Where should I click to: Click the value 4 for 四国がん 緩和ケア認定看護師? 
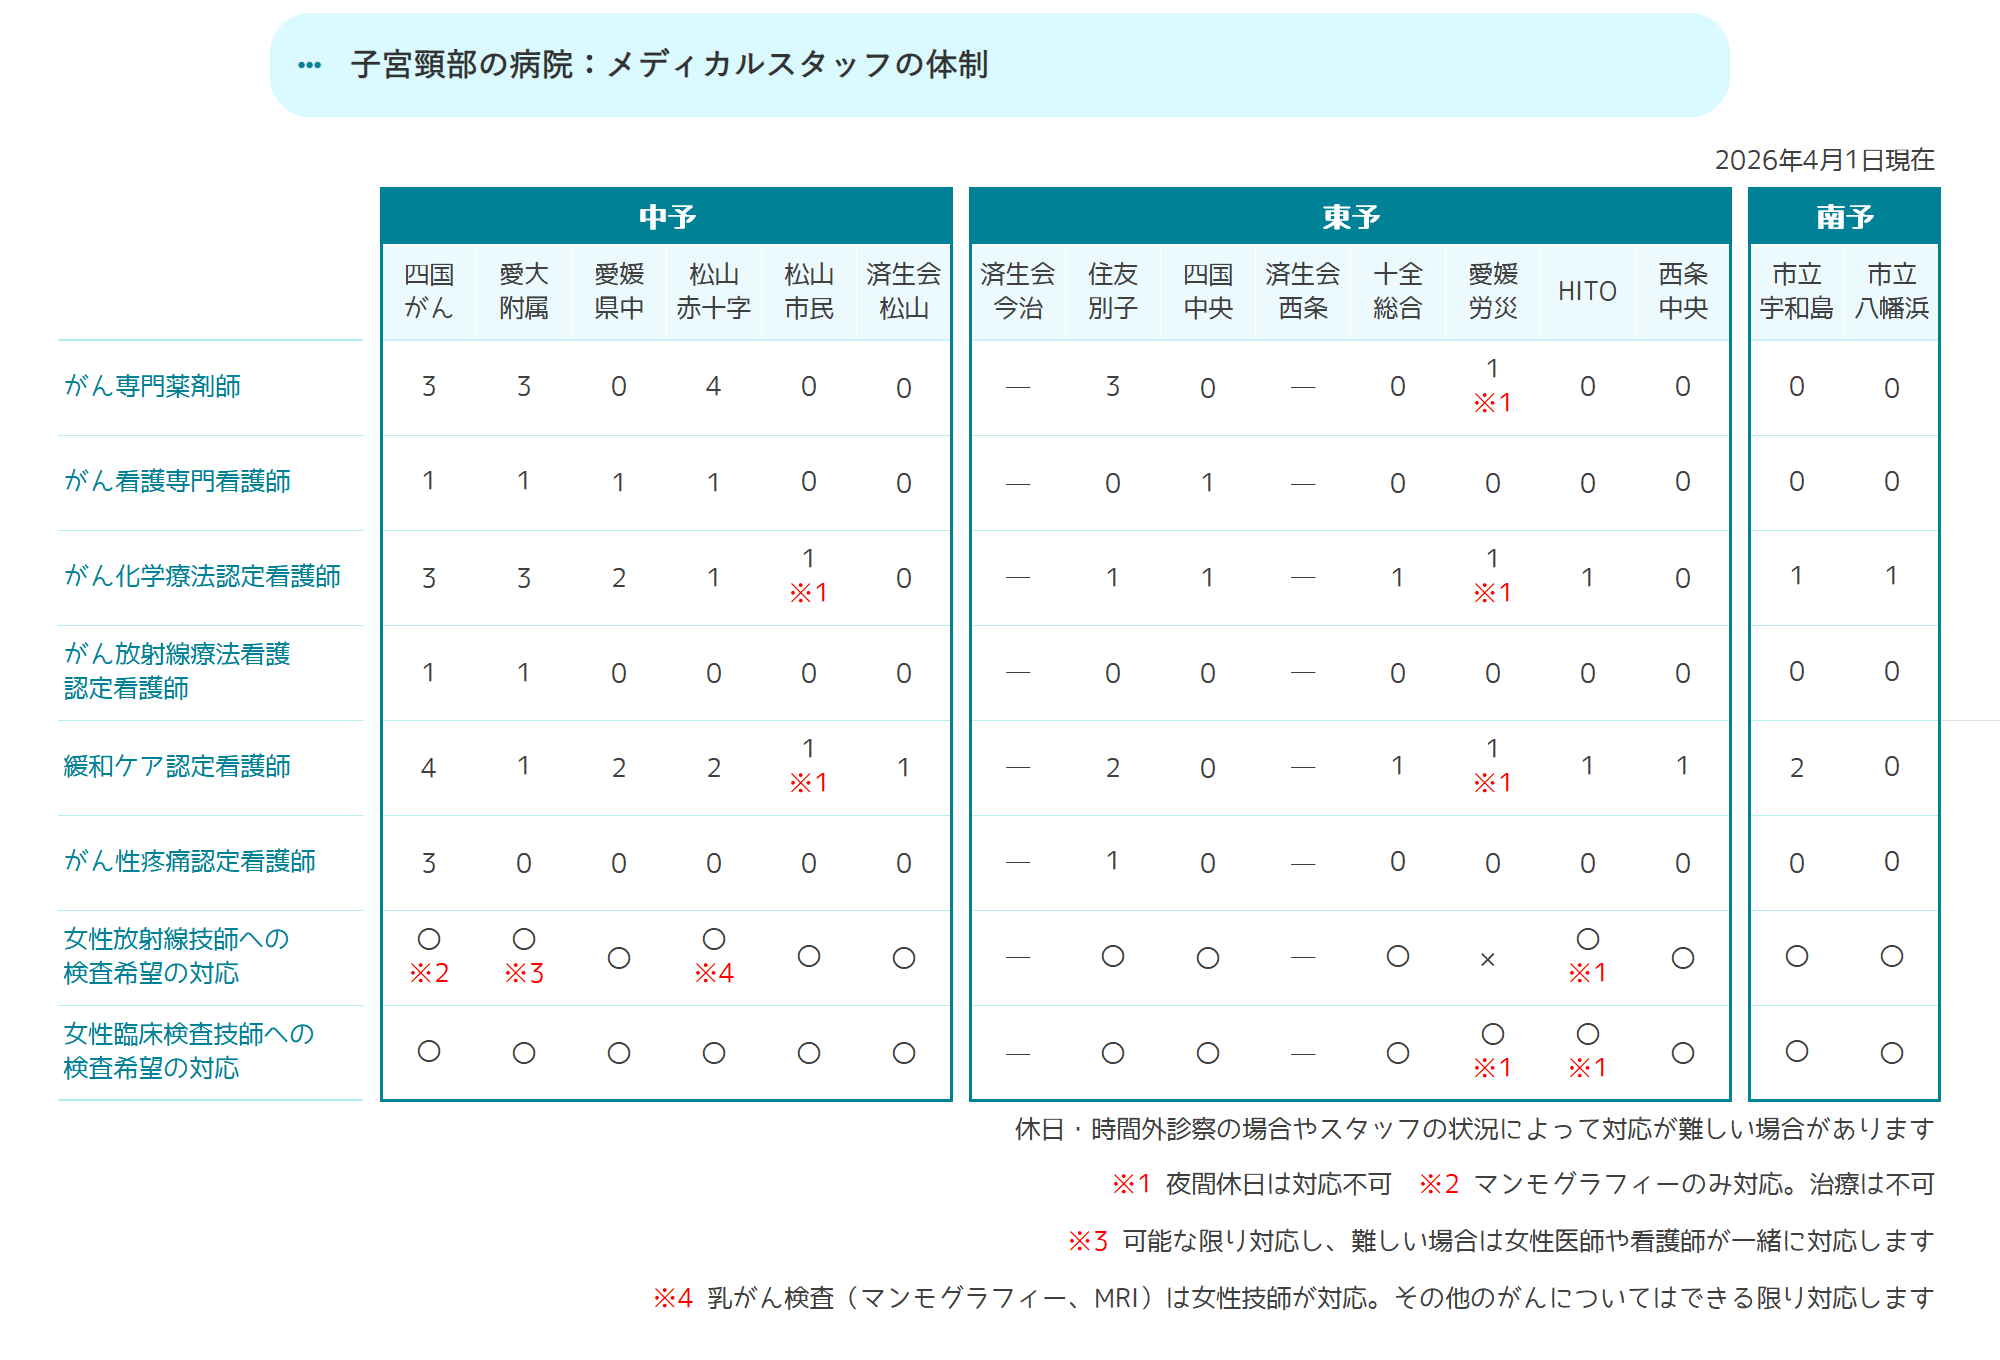click(x=428, y=767)
